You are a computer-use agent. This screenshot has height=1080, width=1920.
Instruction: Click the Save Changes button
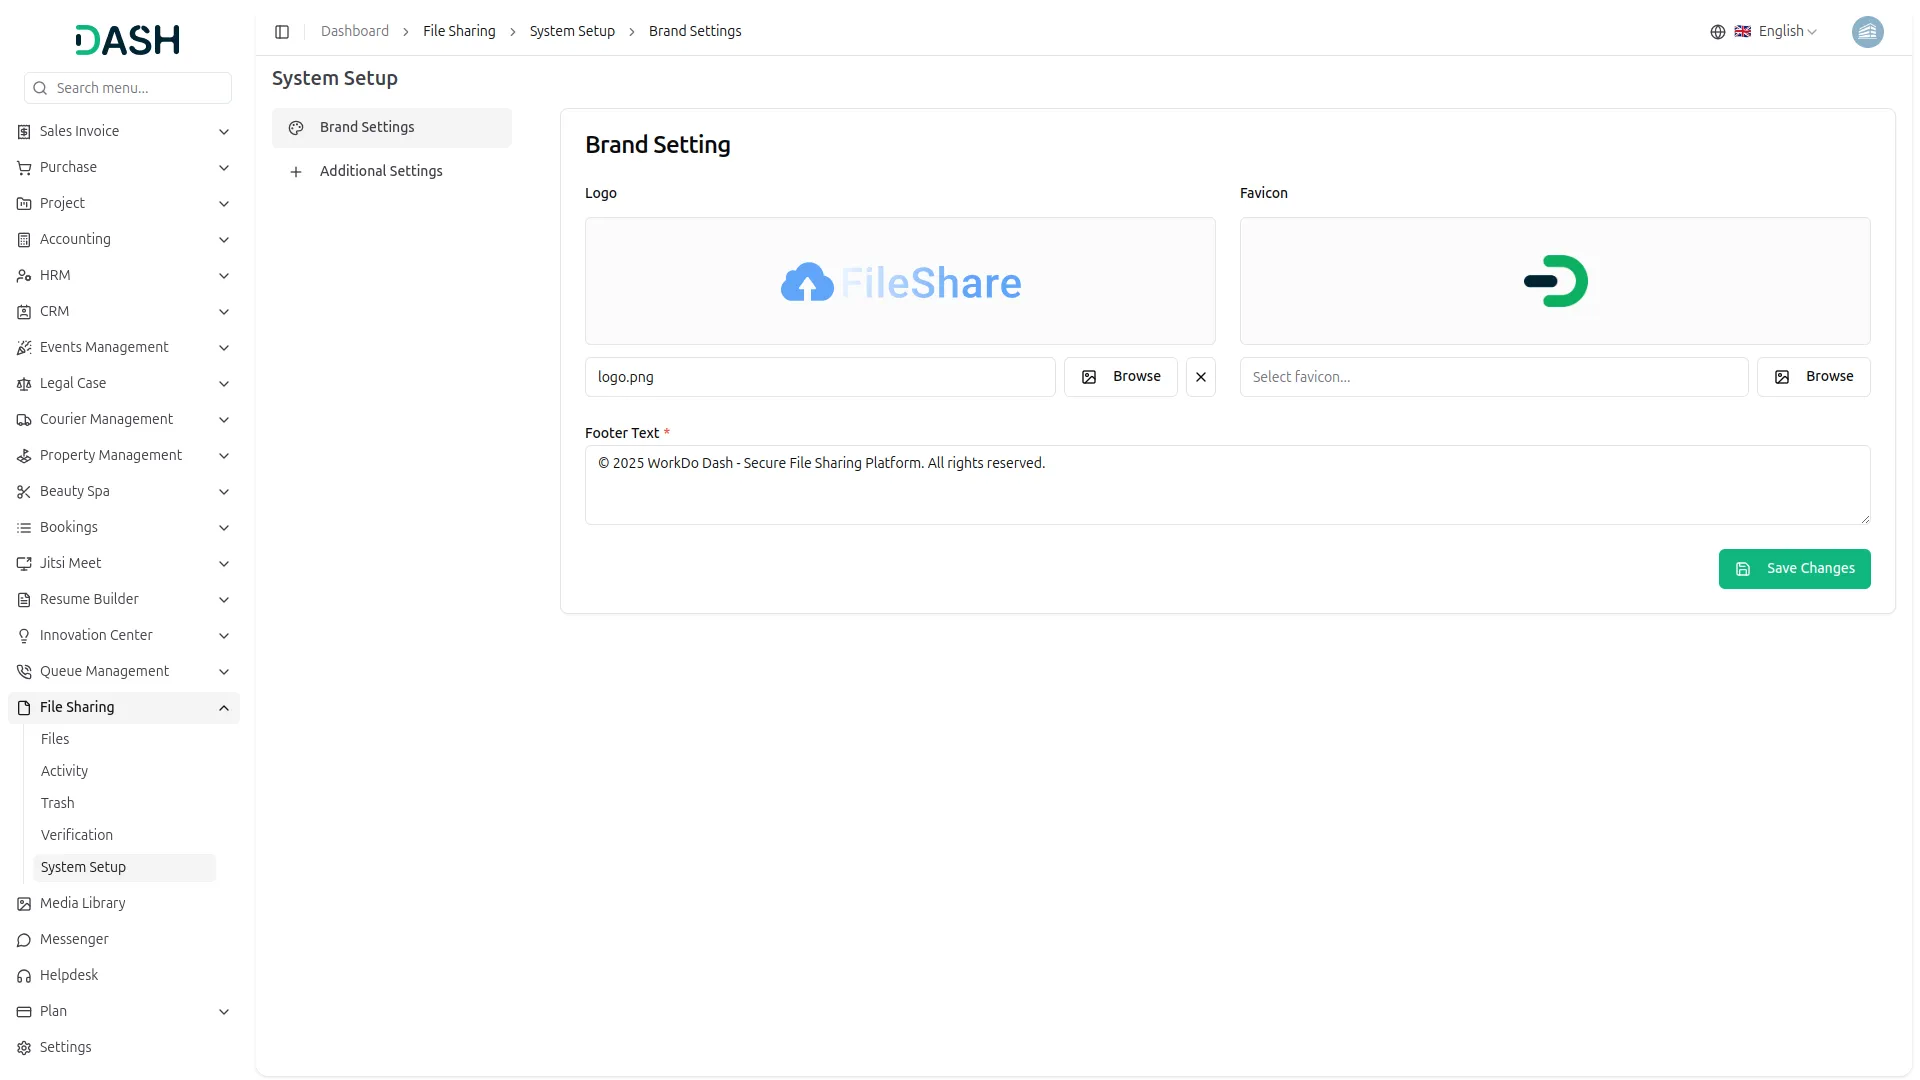[x=1794, y=568]
